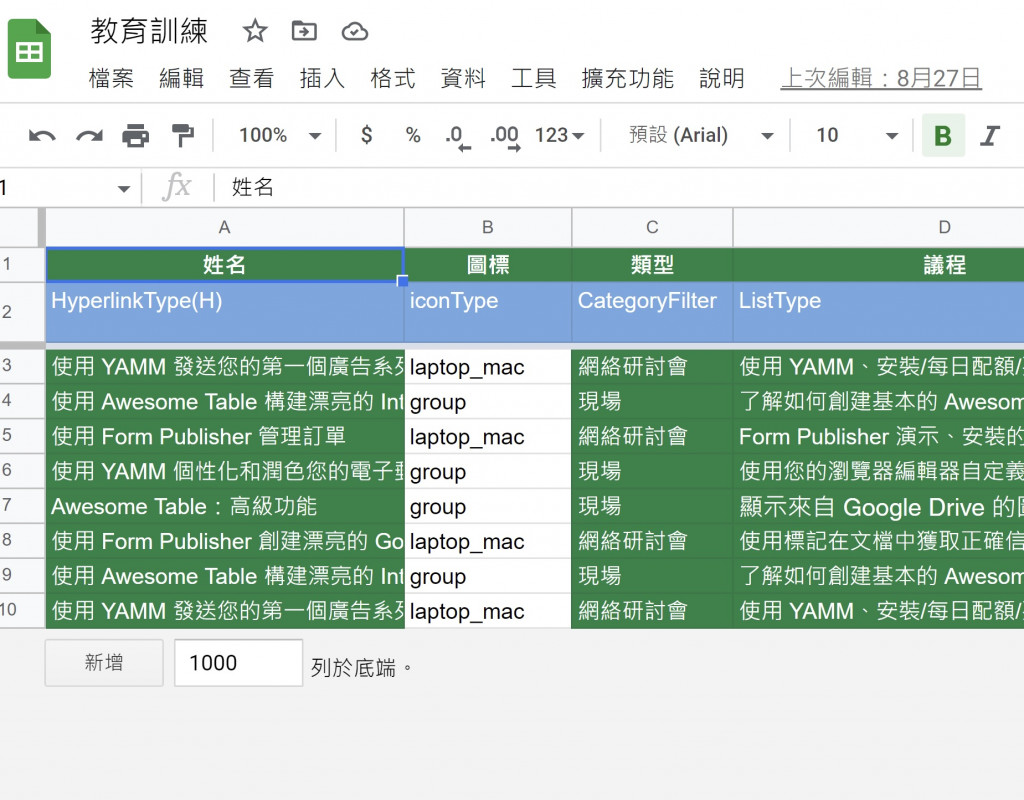This screenshot has width=1024, height=800.
Task: Click the redo arrow
Action: tap(89, 136)
